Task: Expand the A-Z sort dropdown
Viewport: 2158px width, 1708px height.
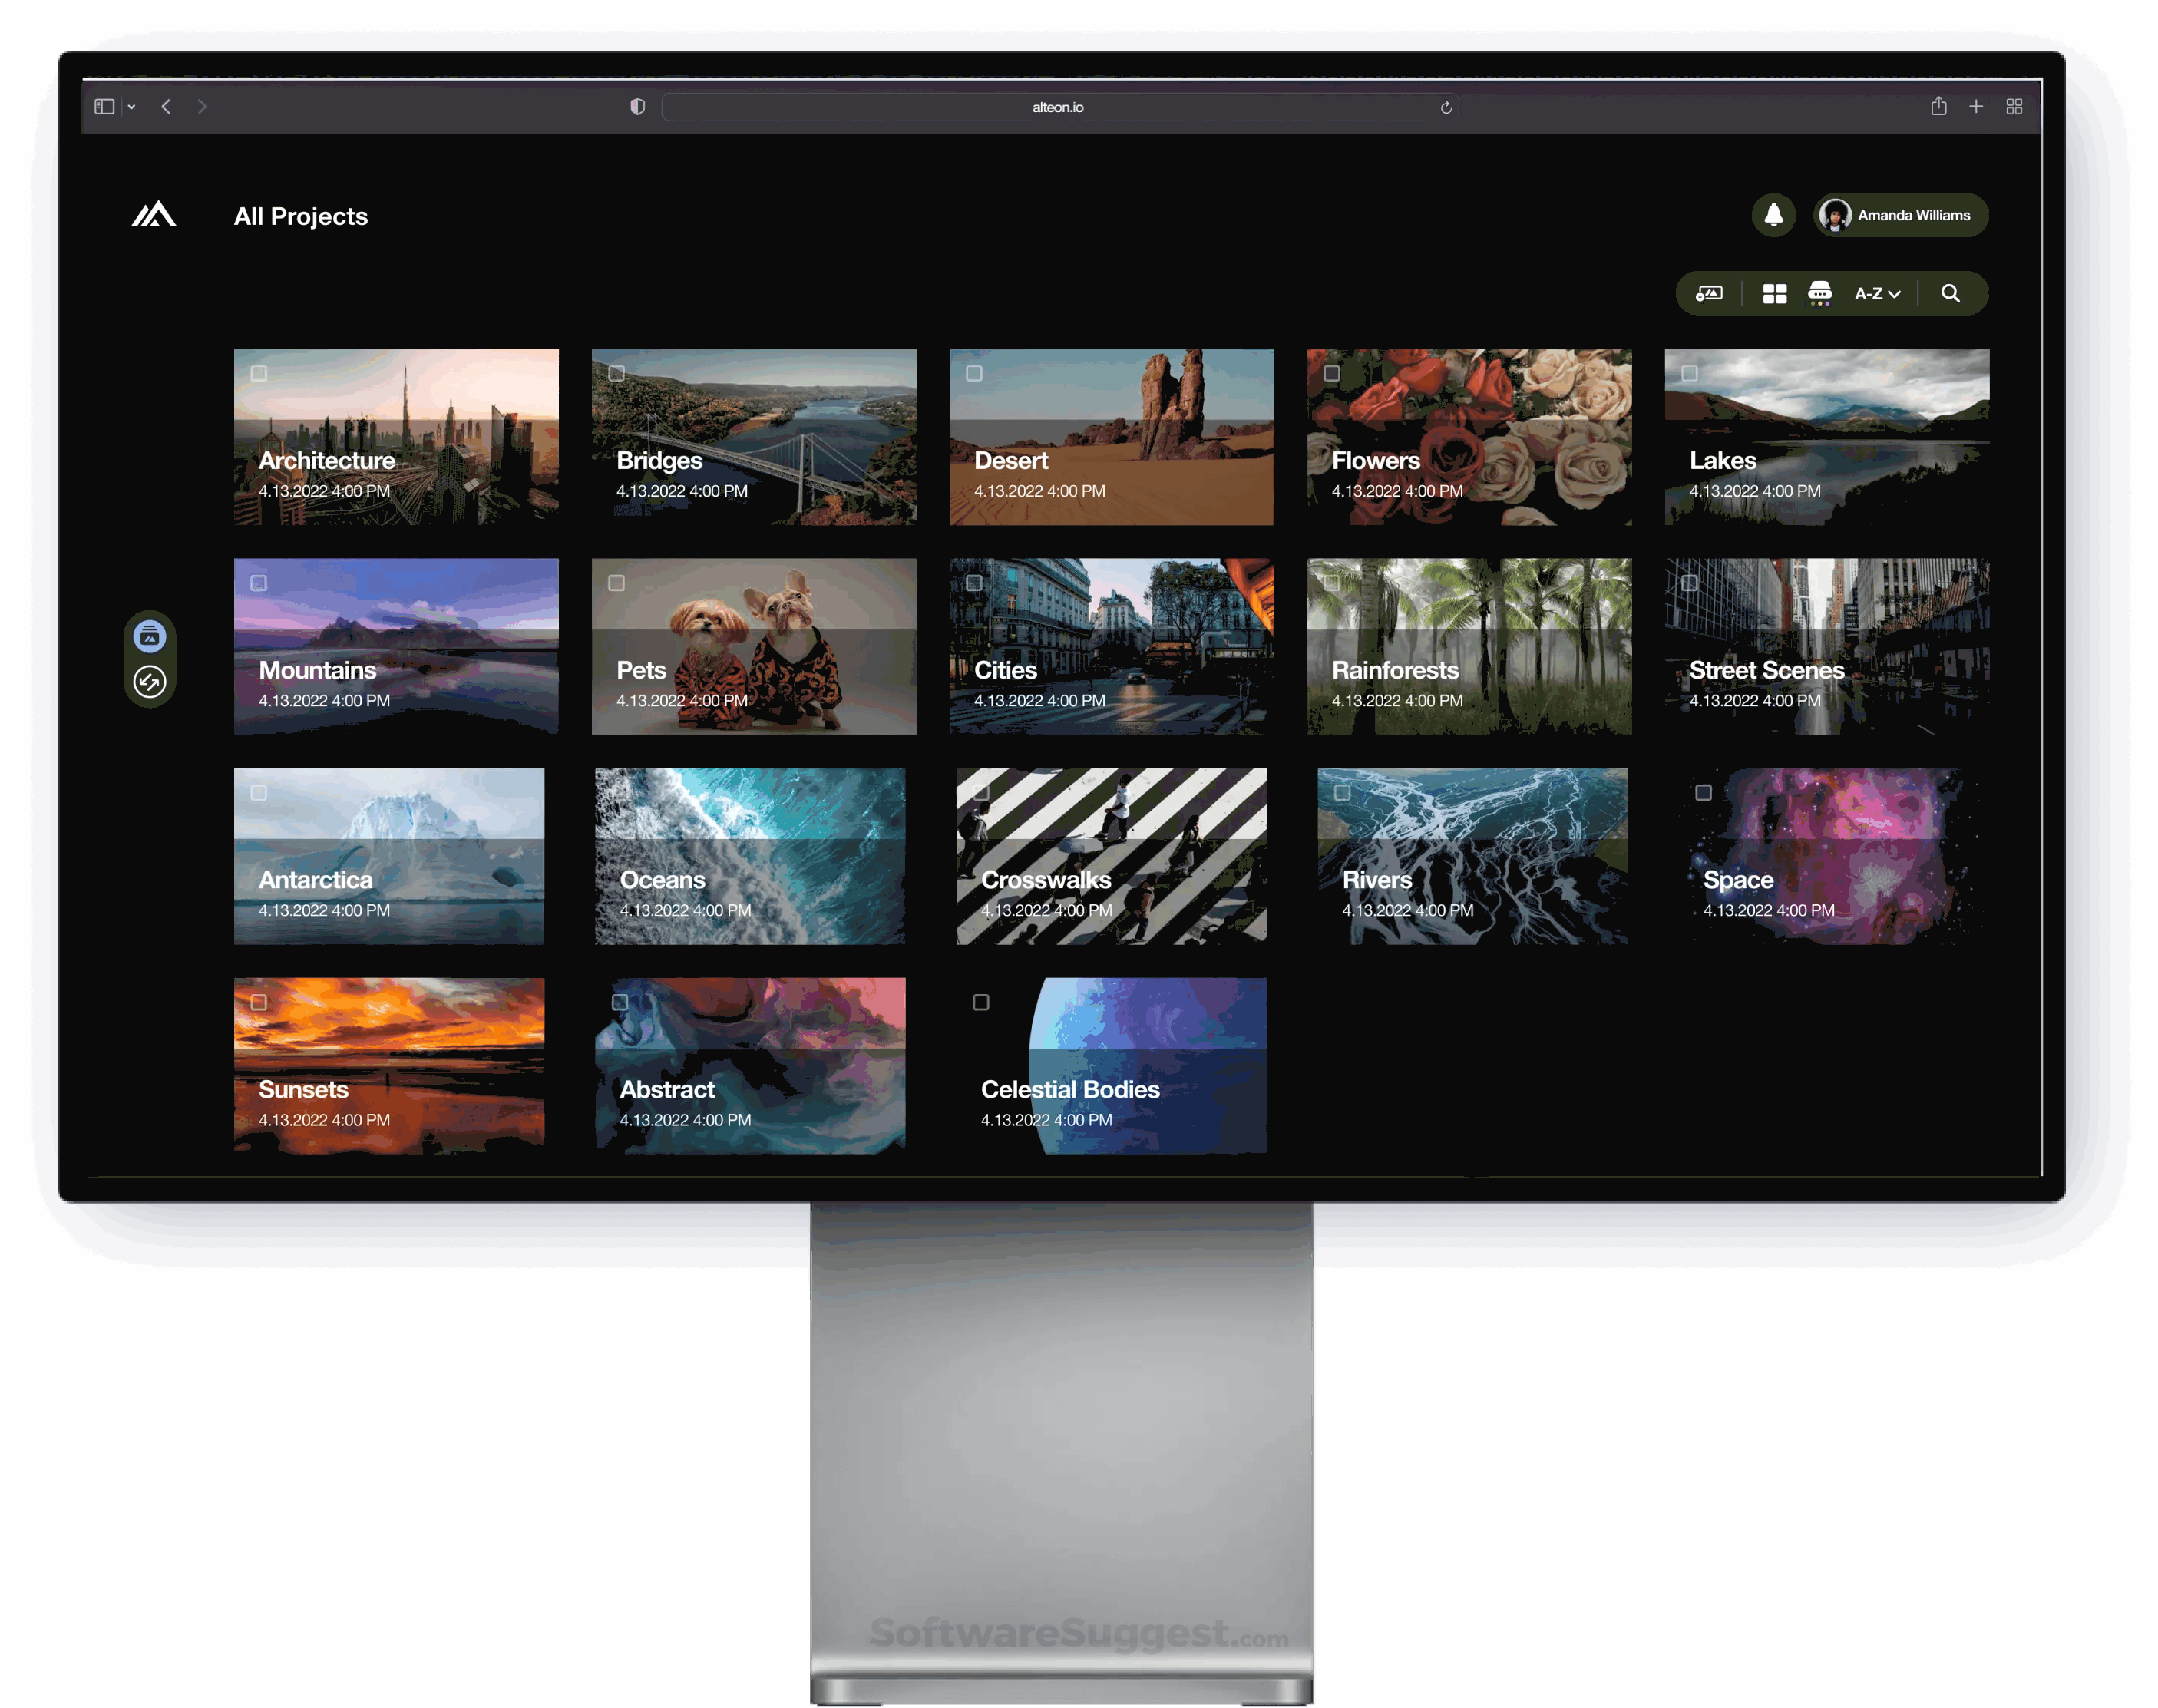Action: click(x=1877, y=293)
